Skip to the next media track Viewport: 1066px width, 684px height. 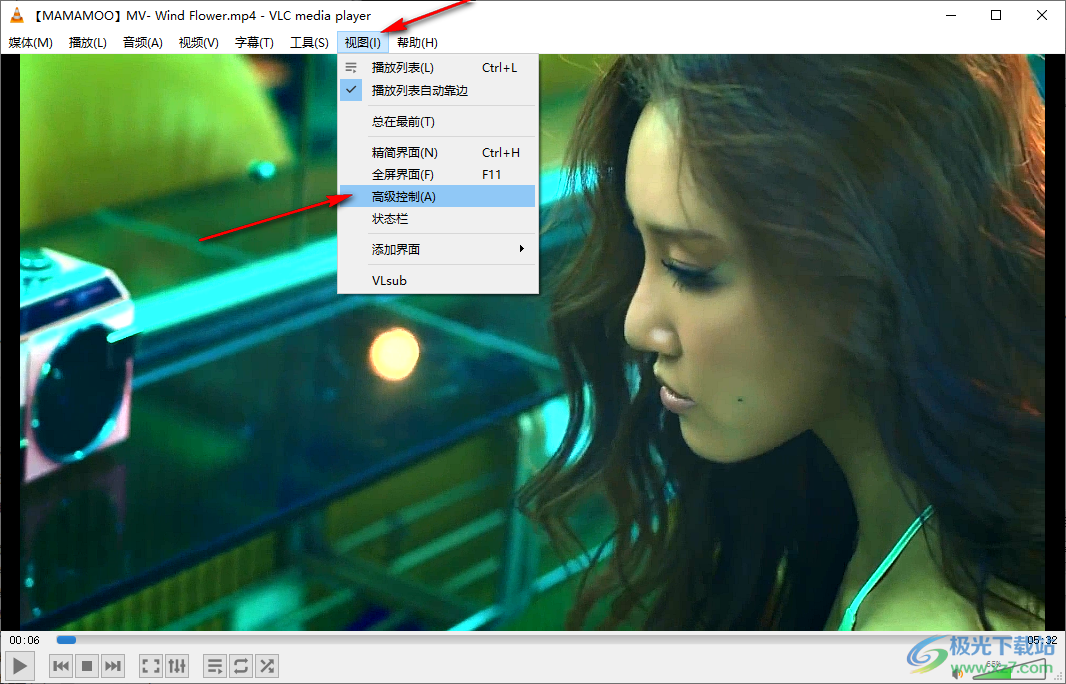pyautogui.click(x=113, y=666)
